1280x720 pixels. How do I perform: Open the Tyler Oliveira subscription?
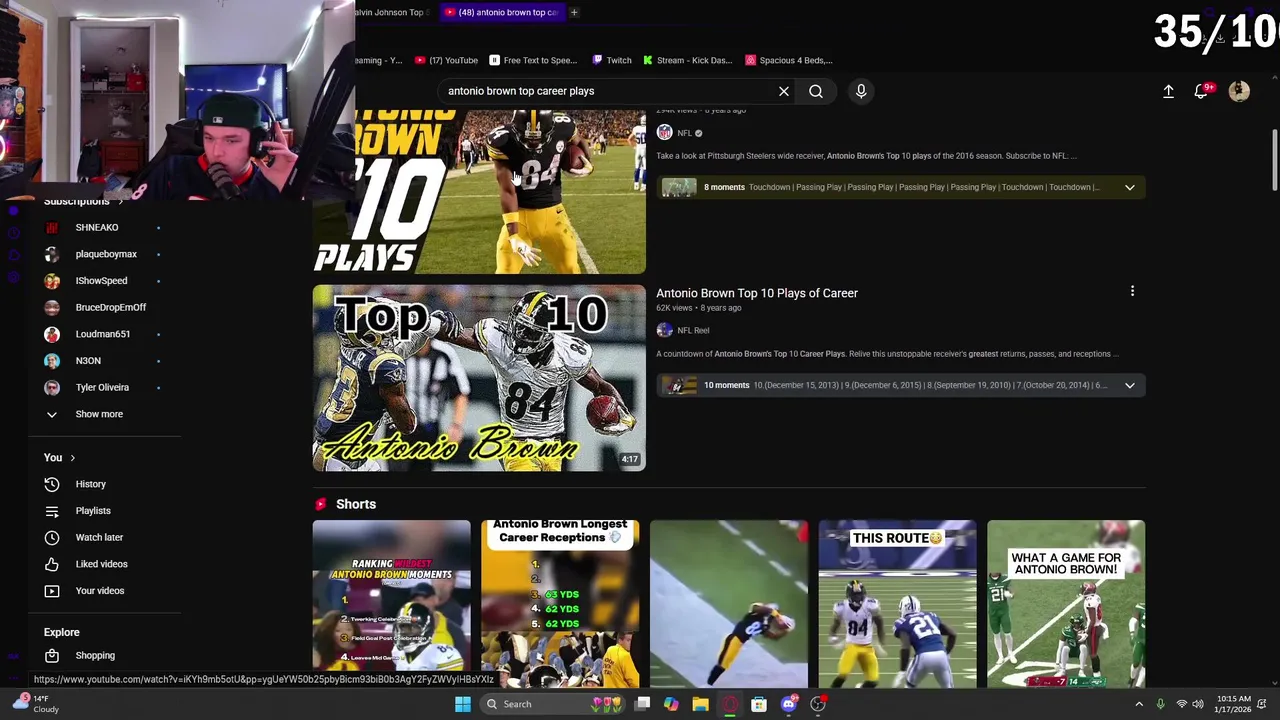pos(104,388)
